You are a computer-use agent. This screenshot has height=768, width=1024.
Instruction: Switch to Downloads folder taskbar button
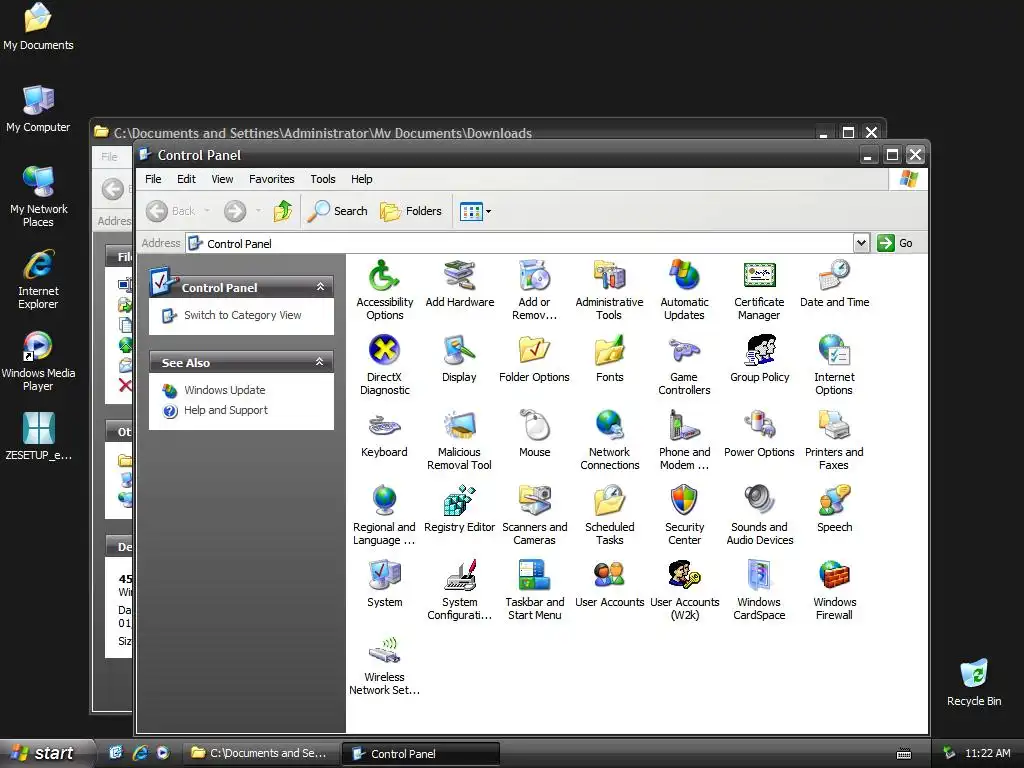coord(259,753)
